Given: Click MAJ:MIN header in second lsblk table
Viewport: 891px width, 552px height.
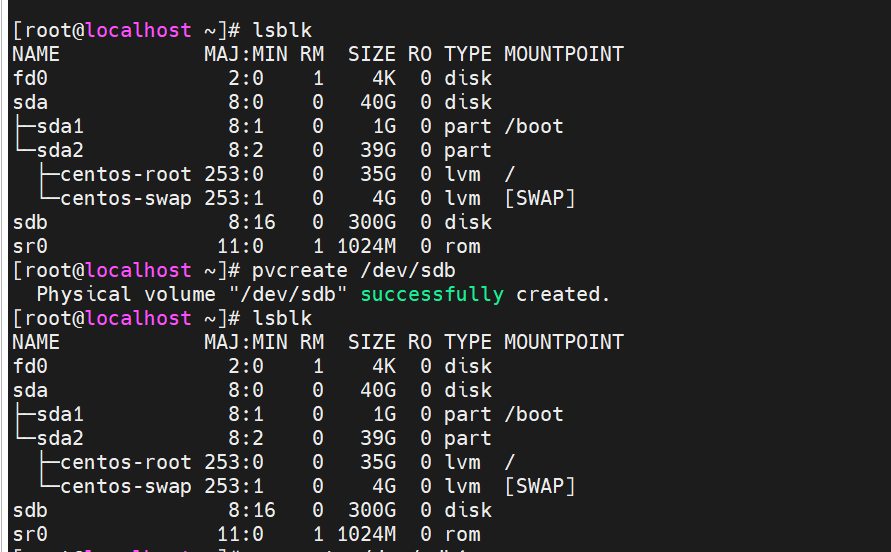Looking at the screenshot, I should [x=246, y=342].
